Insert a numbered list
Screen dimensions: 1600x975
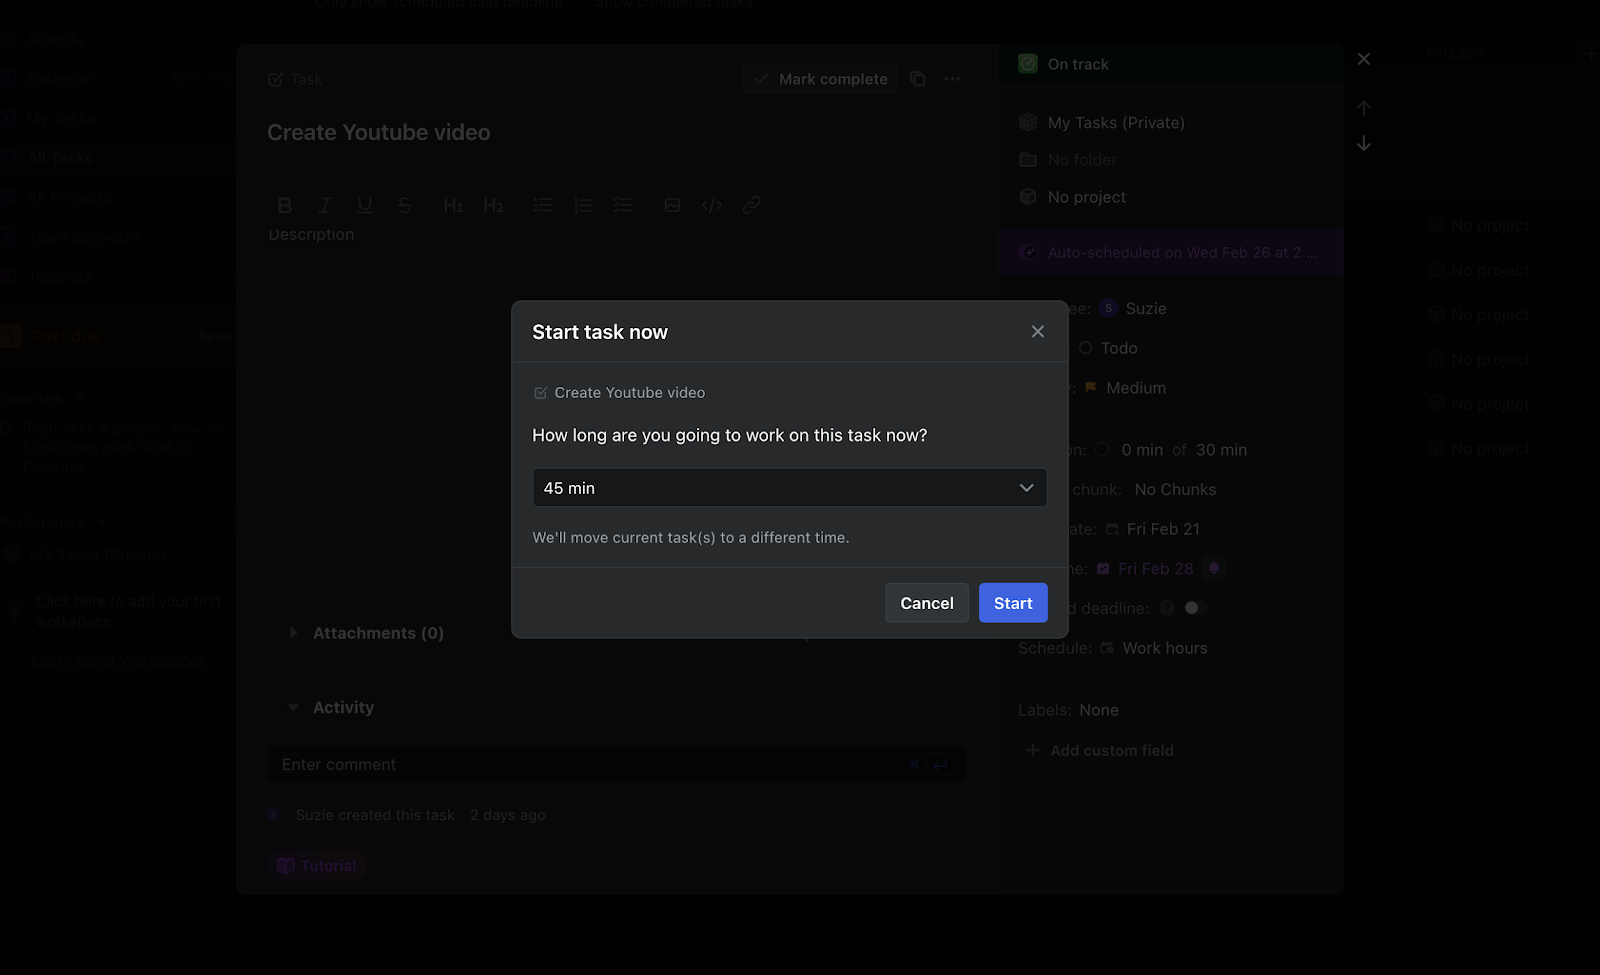coord(583,205)
